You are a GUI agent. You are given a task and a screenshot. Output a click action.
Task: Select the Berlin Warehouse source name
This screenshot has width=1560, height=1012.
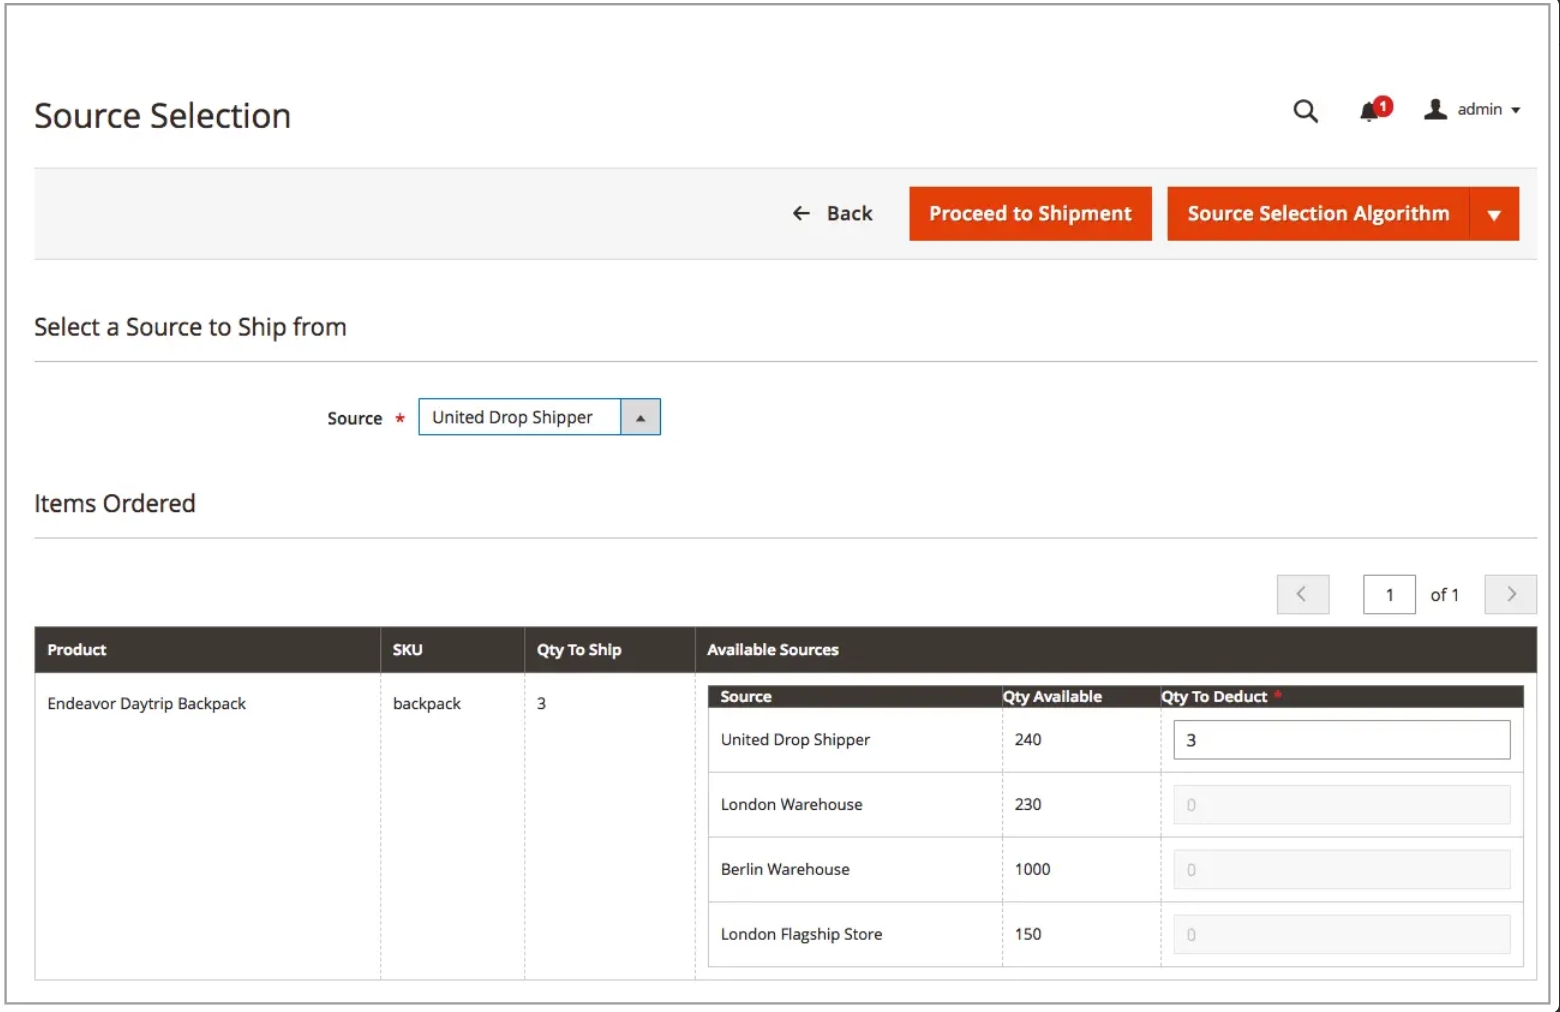click(x=785, y=869)
